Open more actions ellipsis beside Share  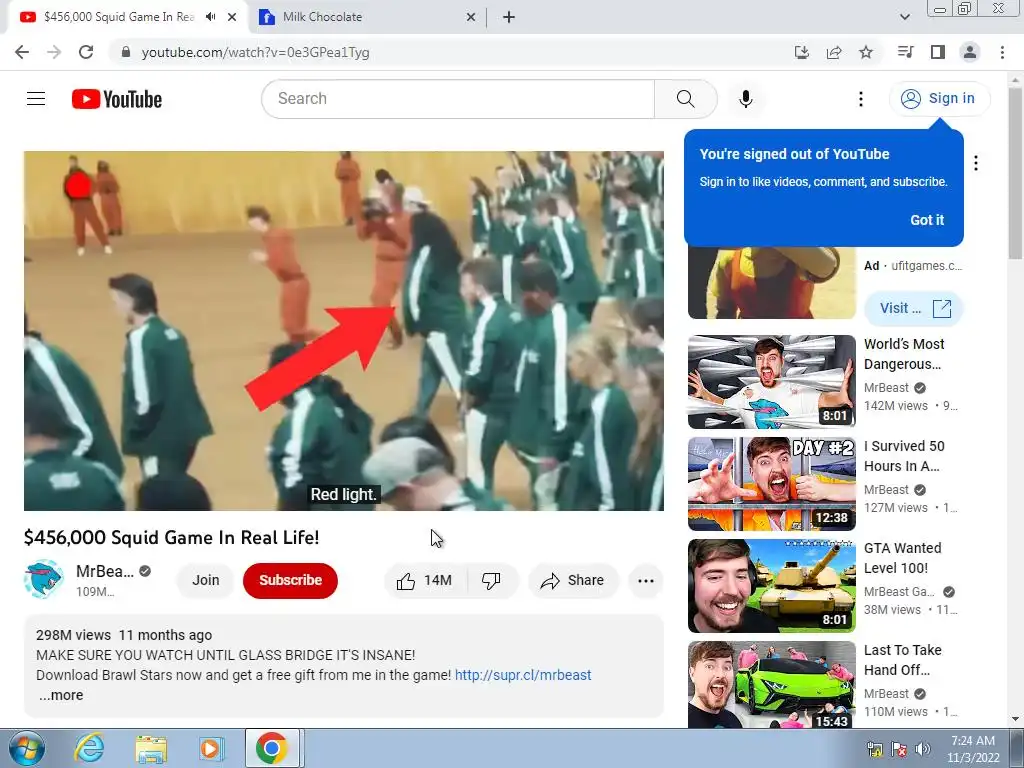646,581
